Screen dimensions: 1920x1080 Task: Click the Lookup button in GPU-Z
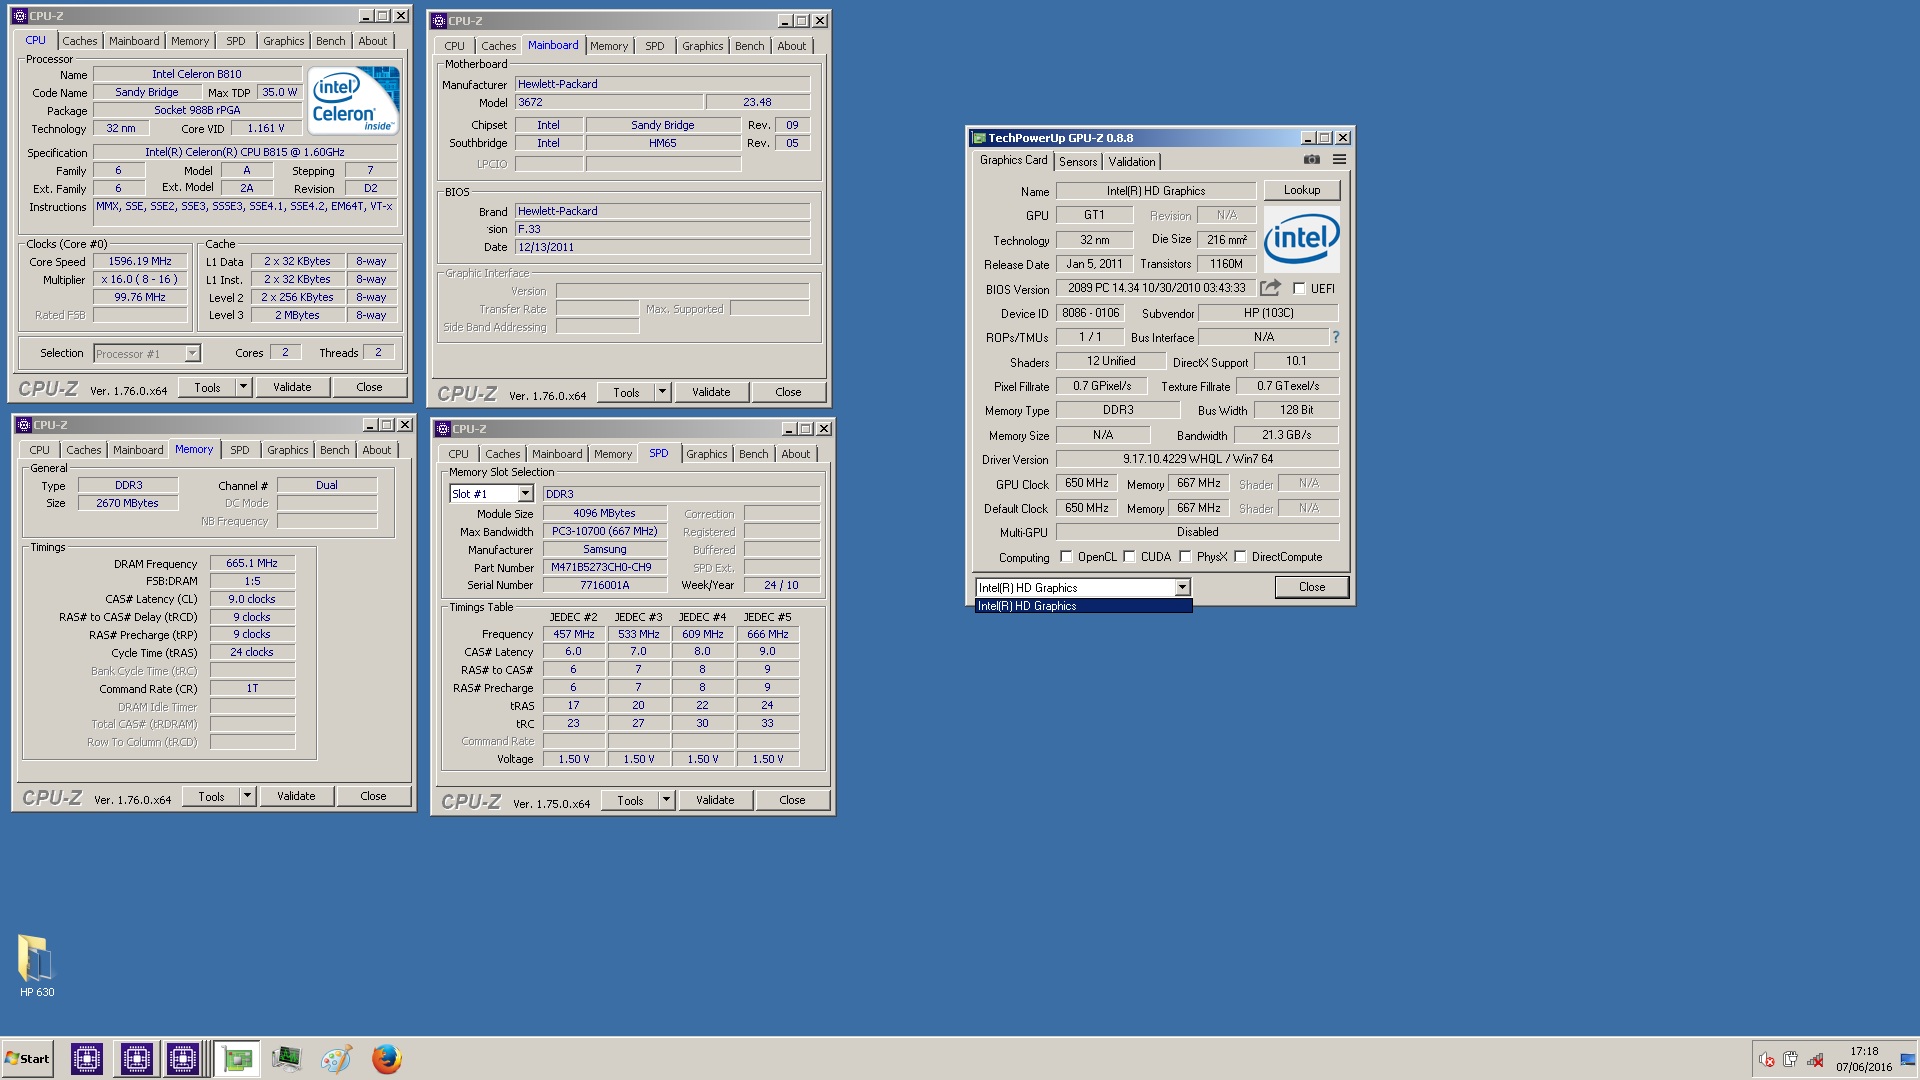pos(1301,190)
